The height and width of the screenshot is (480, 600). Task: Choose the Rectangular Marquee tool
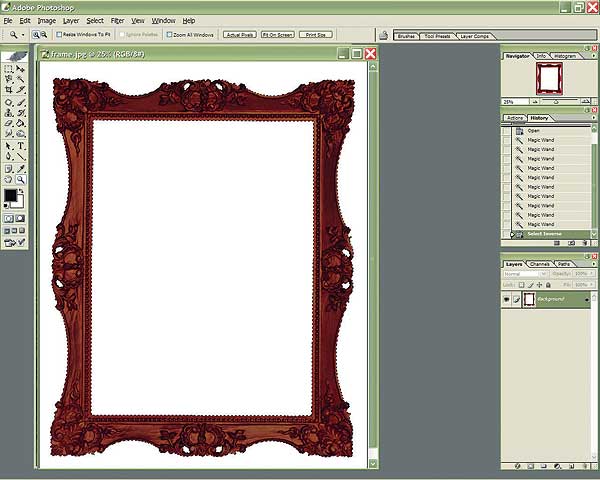[9, 69]
